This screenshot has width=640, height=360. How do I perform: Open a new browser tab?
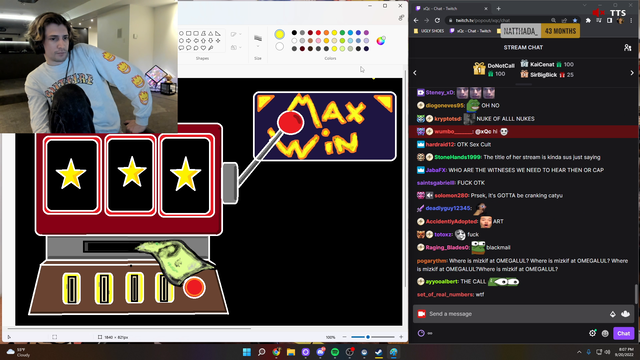[498, 8]
